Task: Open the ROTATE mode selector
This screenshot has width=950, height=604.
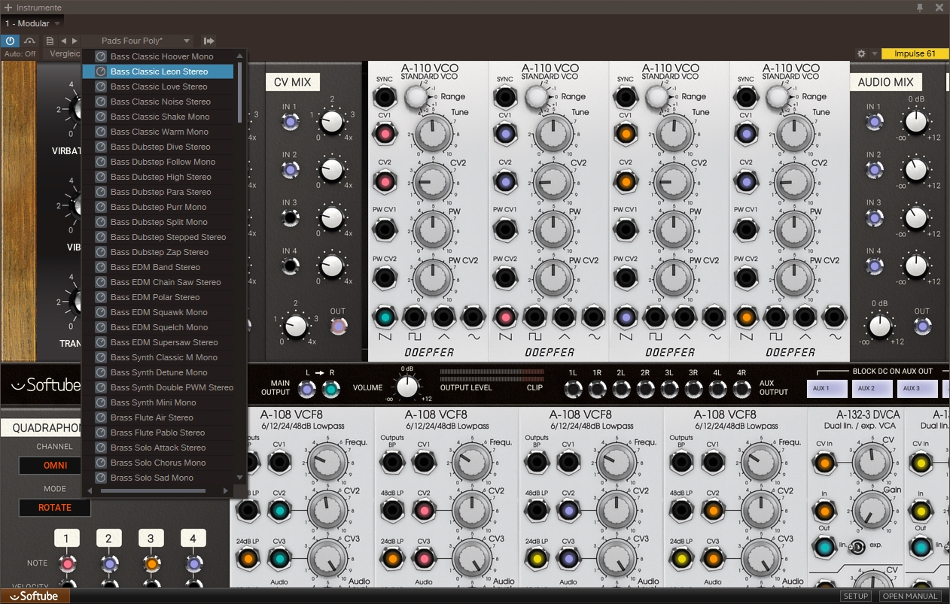Action: pos(55,508)
